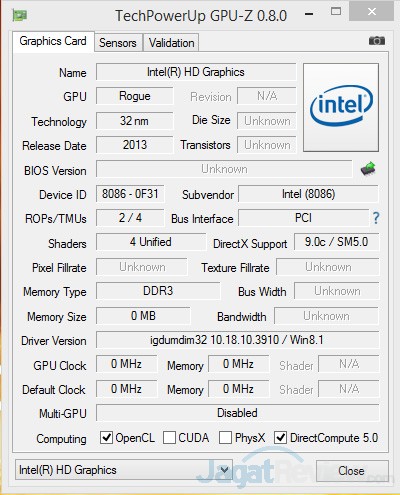Viewport: 400px width, 495px height.
Task: Toggle the PhysX checkbox
Action: coord(225,437)
